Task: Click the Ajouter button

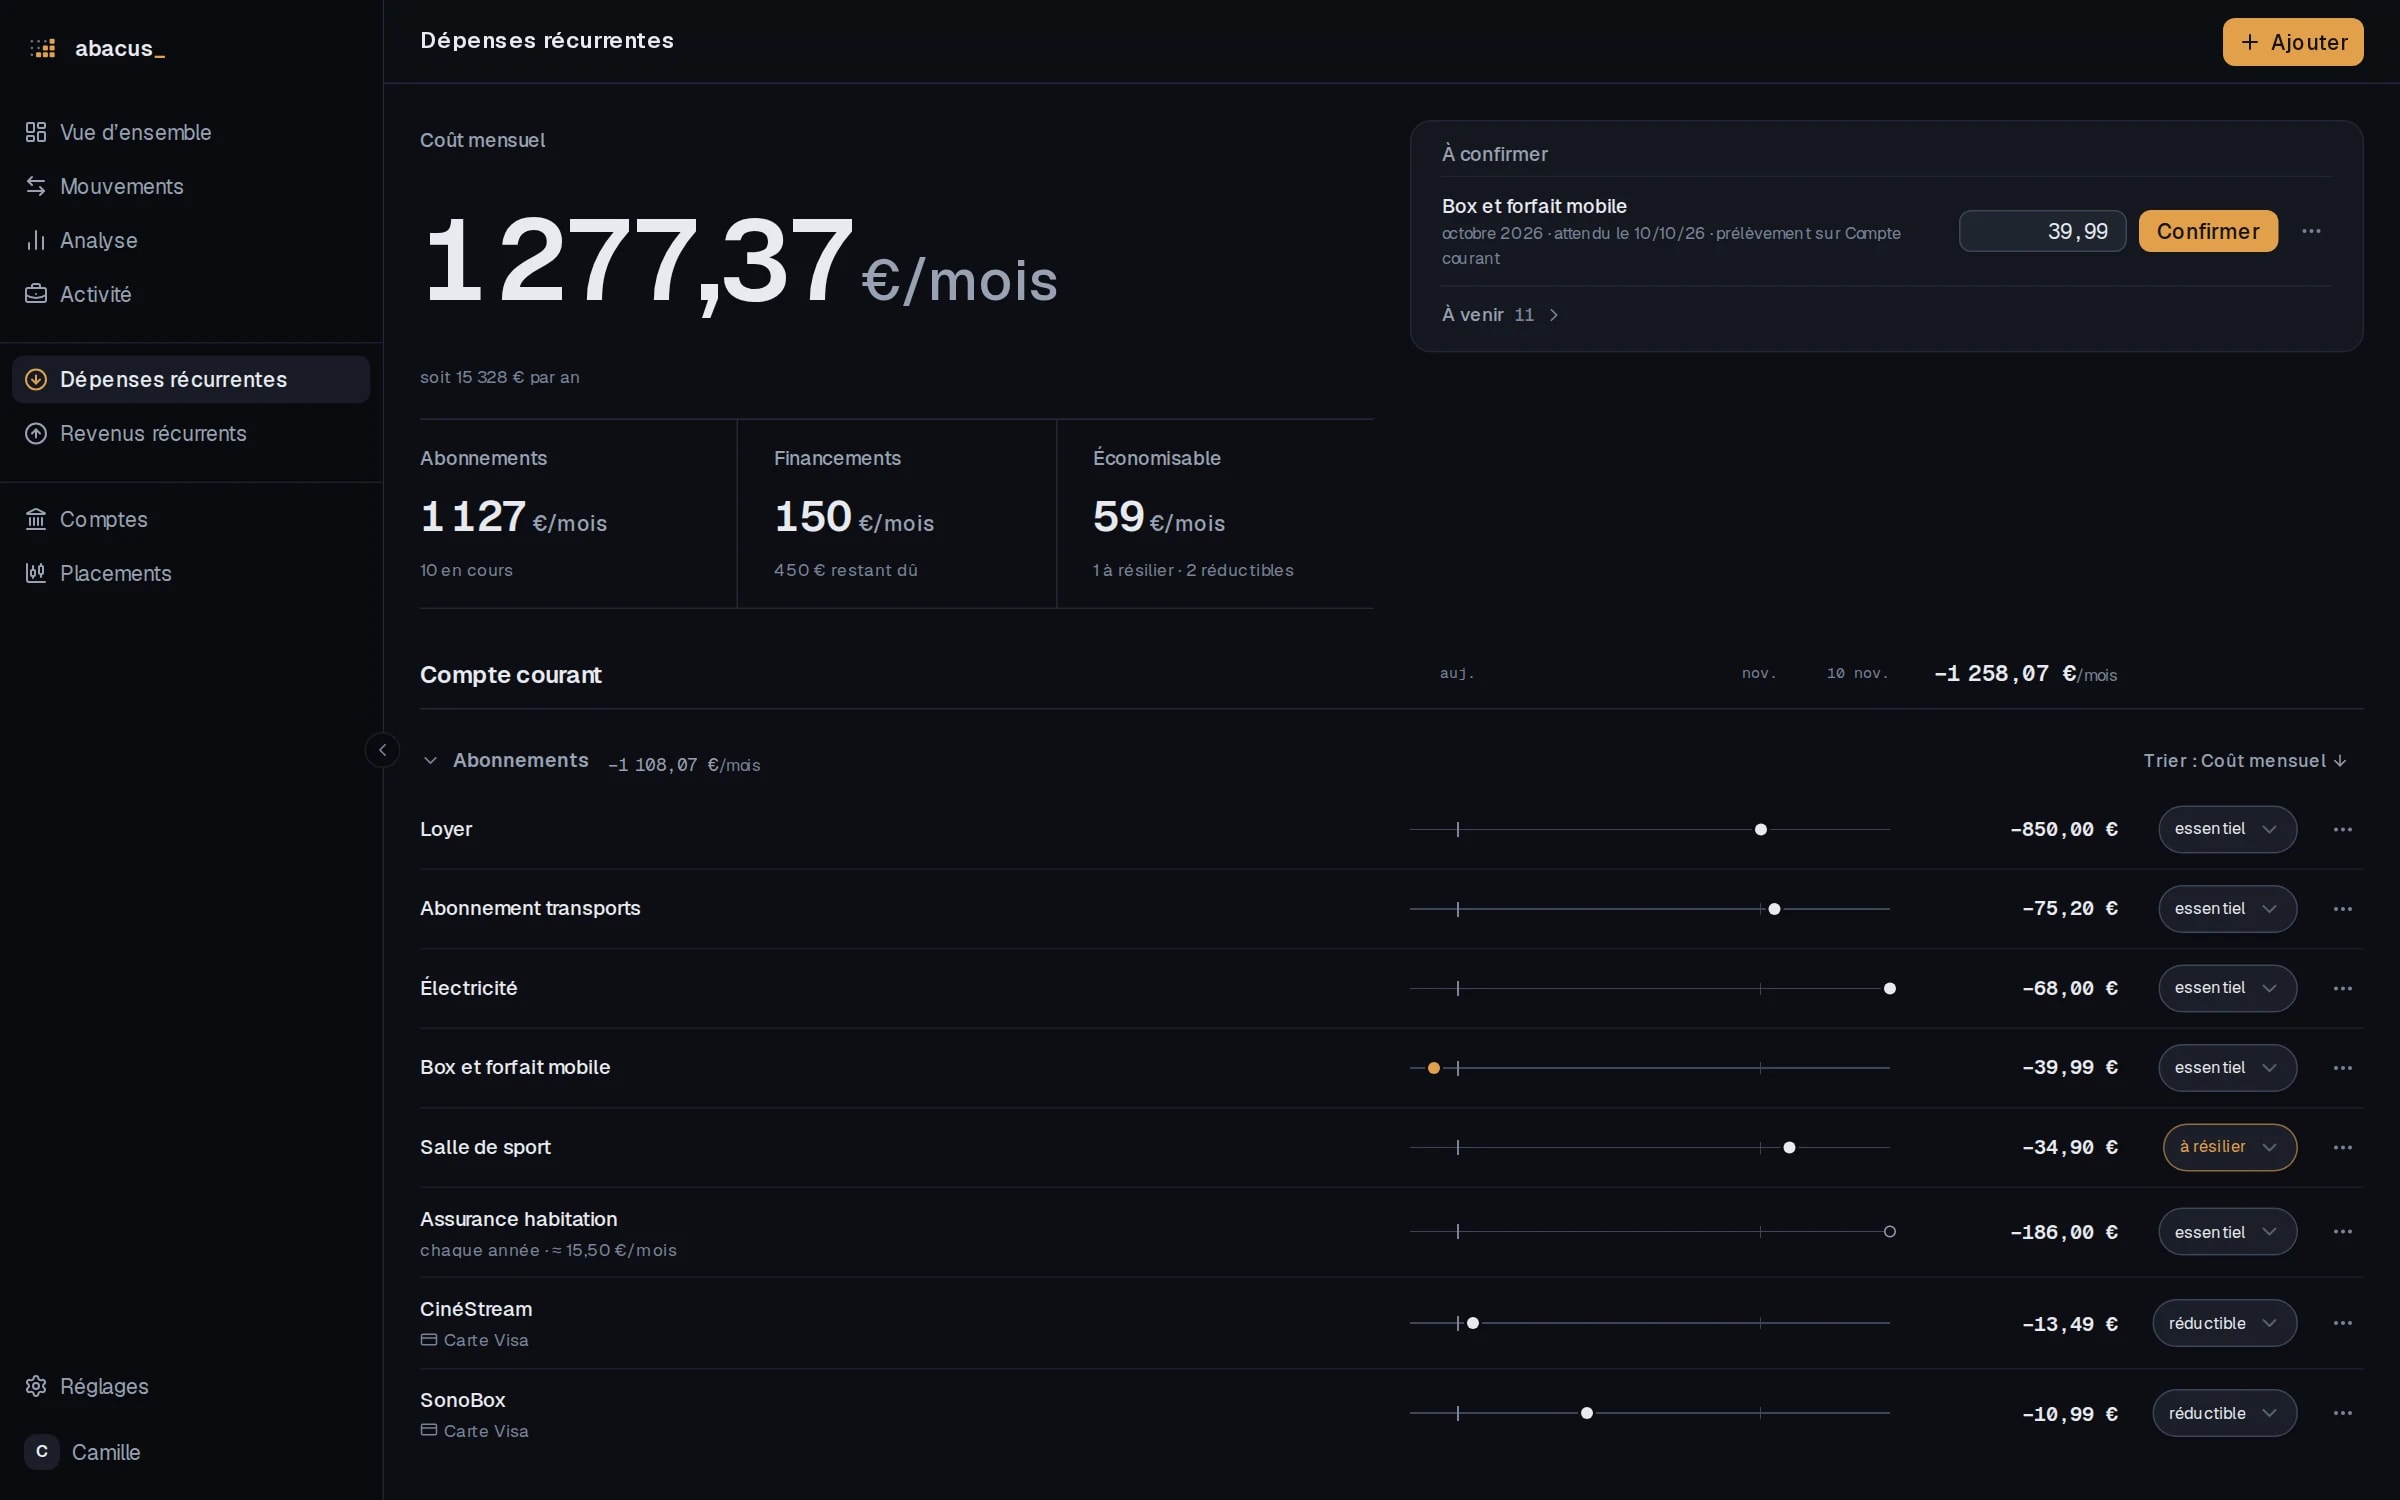Action: (2293, 42)
